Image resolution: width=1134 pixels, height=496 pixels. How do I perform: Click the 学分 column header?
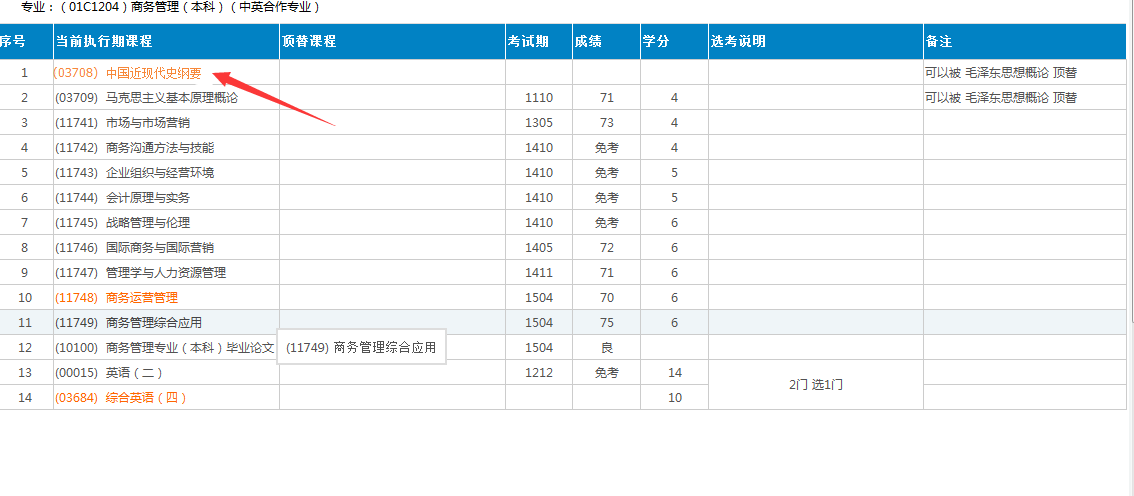[656, 42]
